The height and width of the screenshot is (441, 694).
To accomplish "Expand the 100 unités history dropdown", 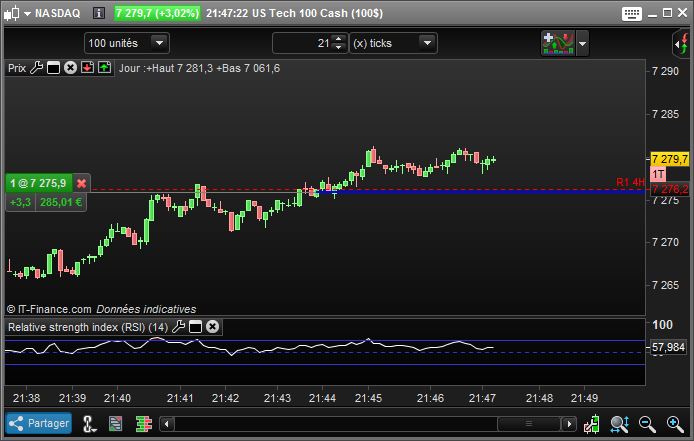I will coord(159,43).
